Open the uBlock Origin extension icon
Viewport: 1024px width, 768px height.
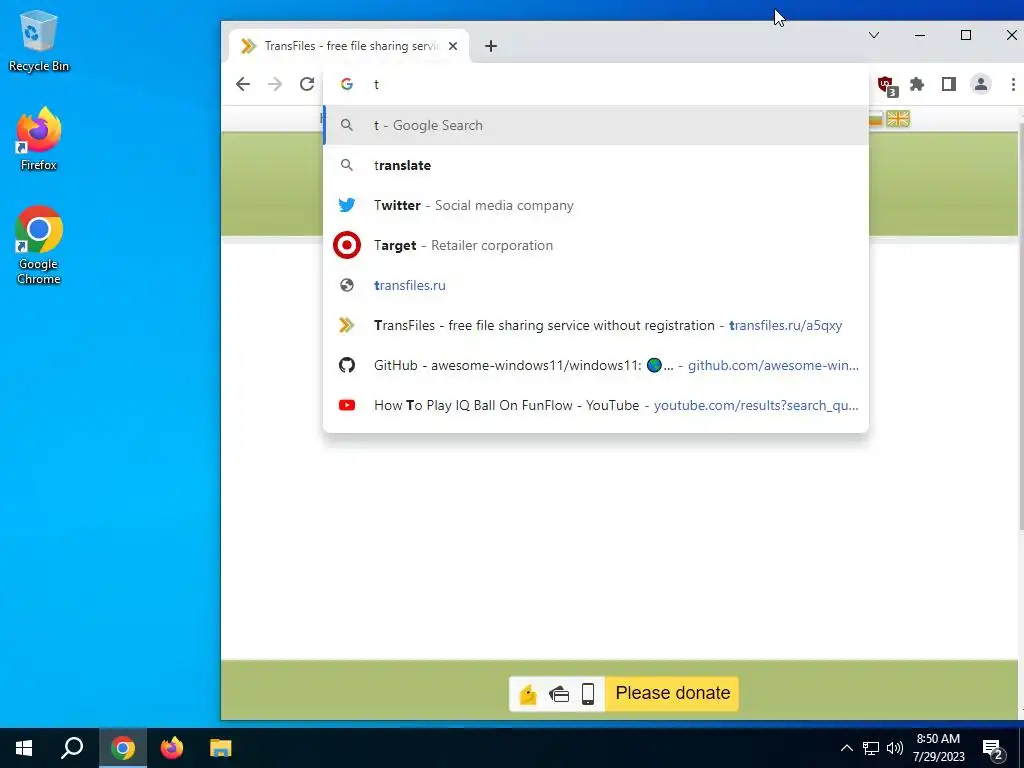pos(887,85)
